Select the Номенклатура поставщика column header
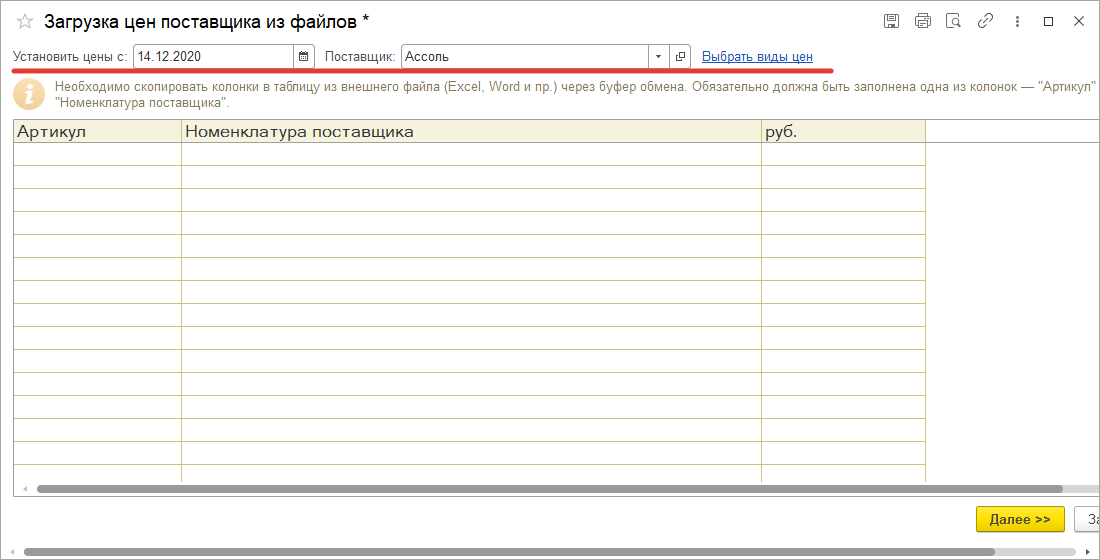1100x560 pixels. (x=470, y=132)
